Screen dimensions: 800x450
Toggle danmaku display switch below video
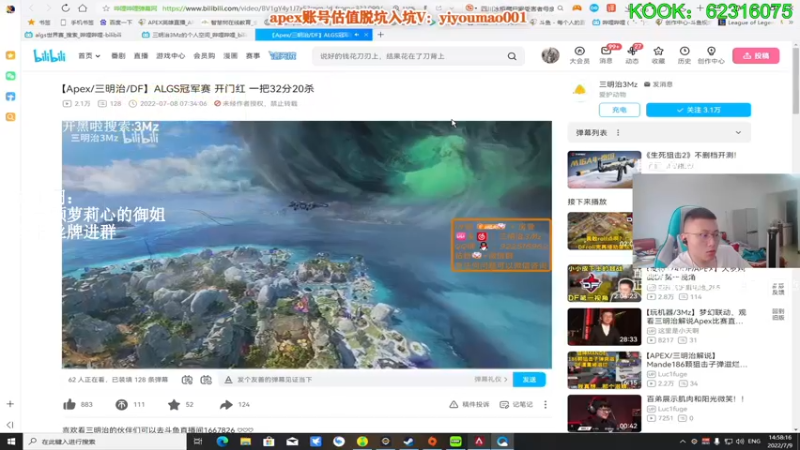[x=187, y=380]
